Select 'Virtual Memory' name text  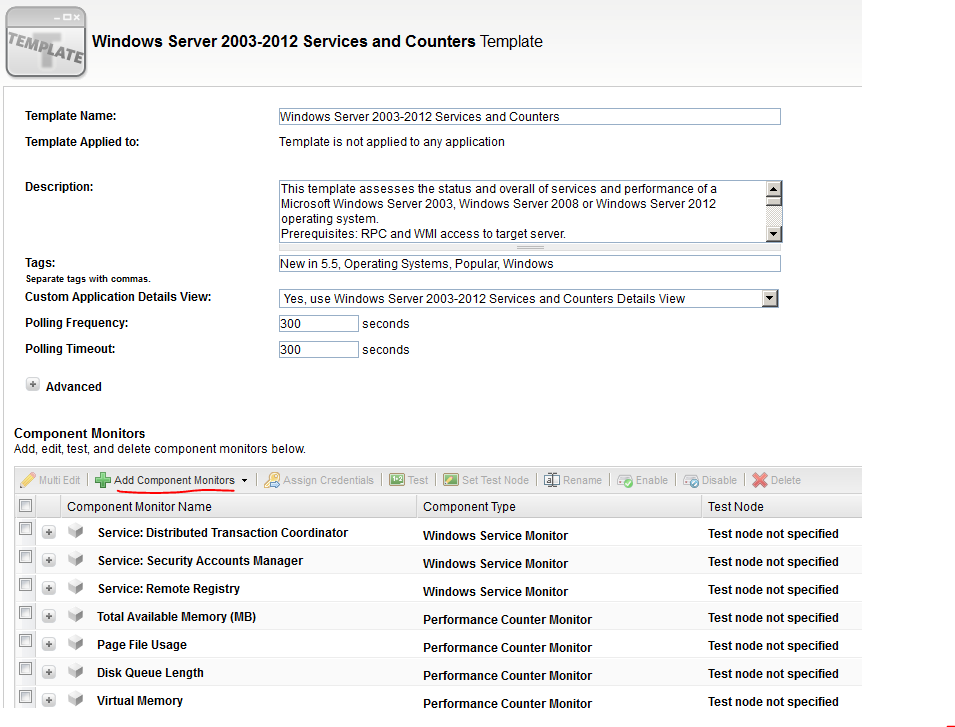point(140,701)
